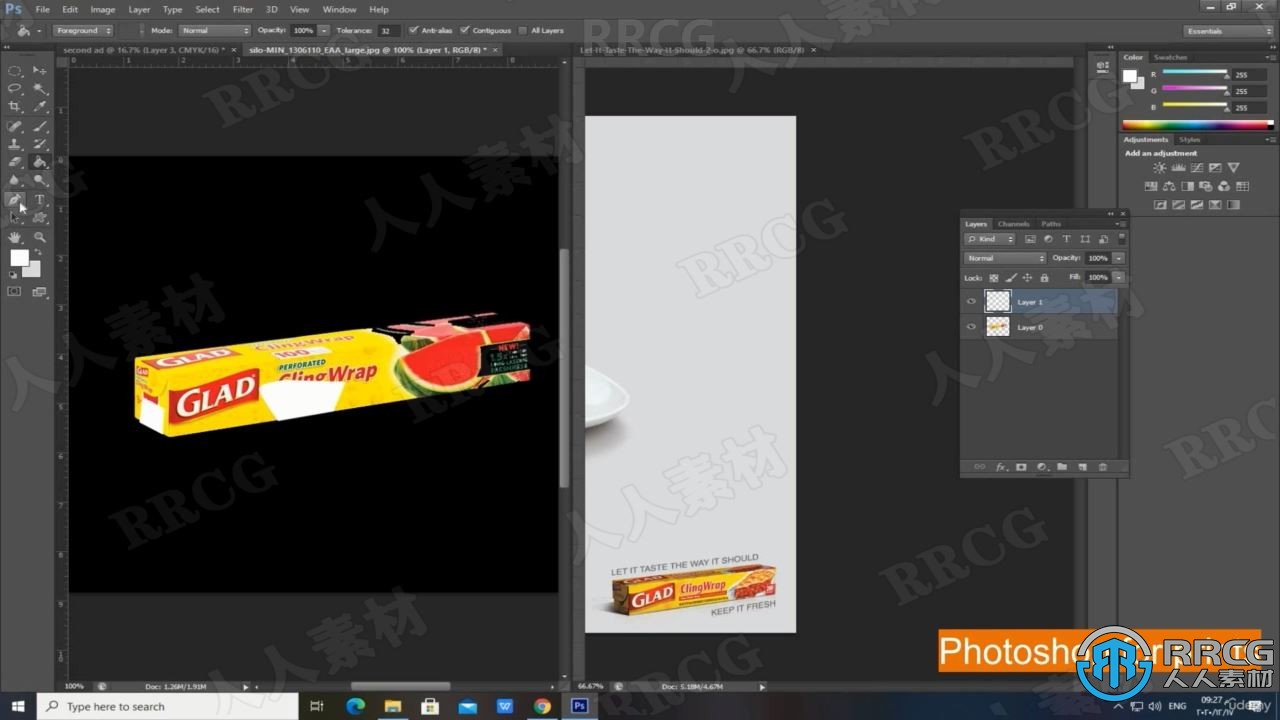This screenshot has height=720, width=1280.
Task: Switch to the Channels tab
Action: coord(1013,224)
